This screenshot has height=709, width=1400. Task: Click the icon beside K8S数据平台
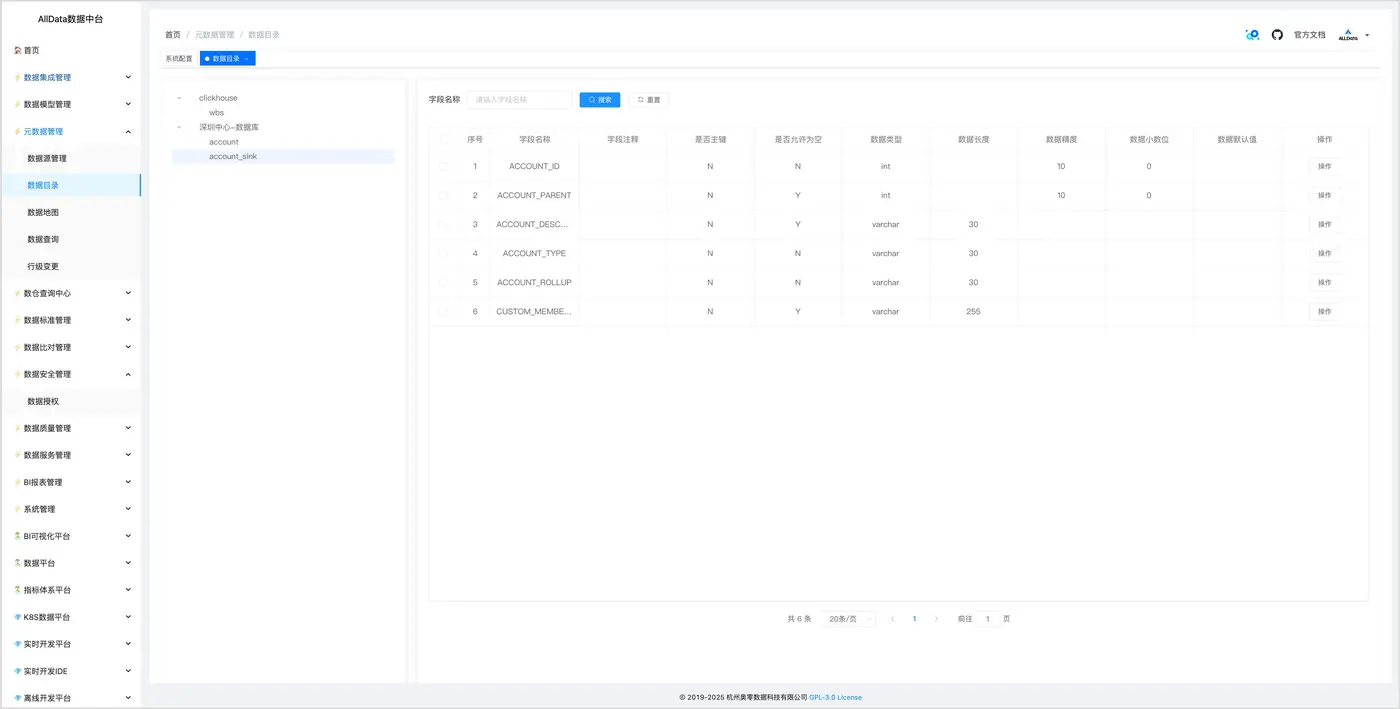(17, 617)
